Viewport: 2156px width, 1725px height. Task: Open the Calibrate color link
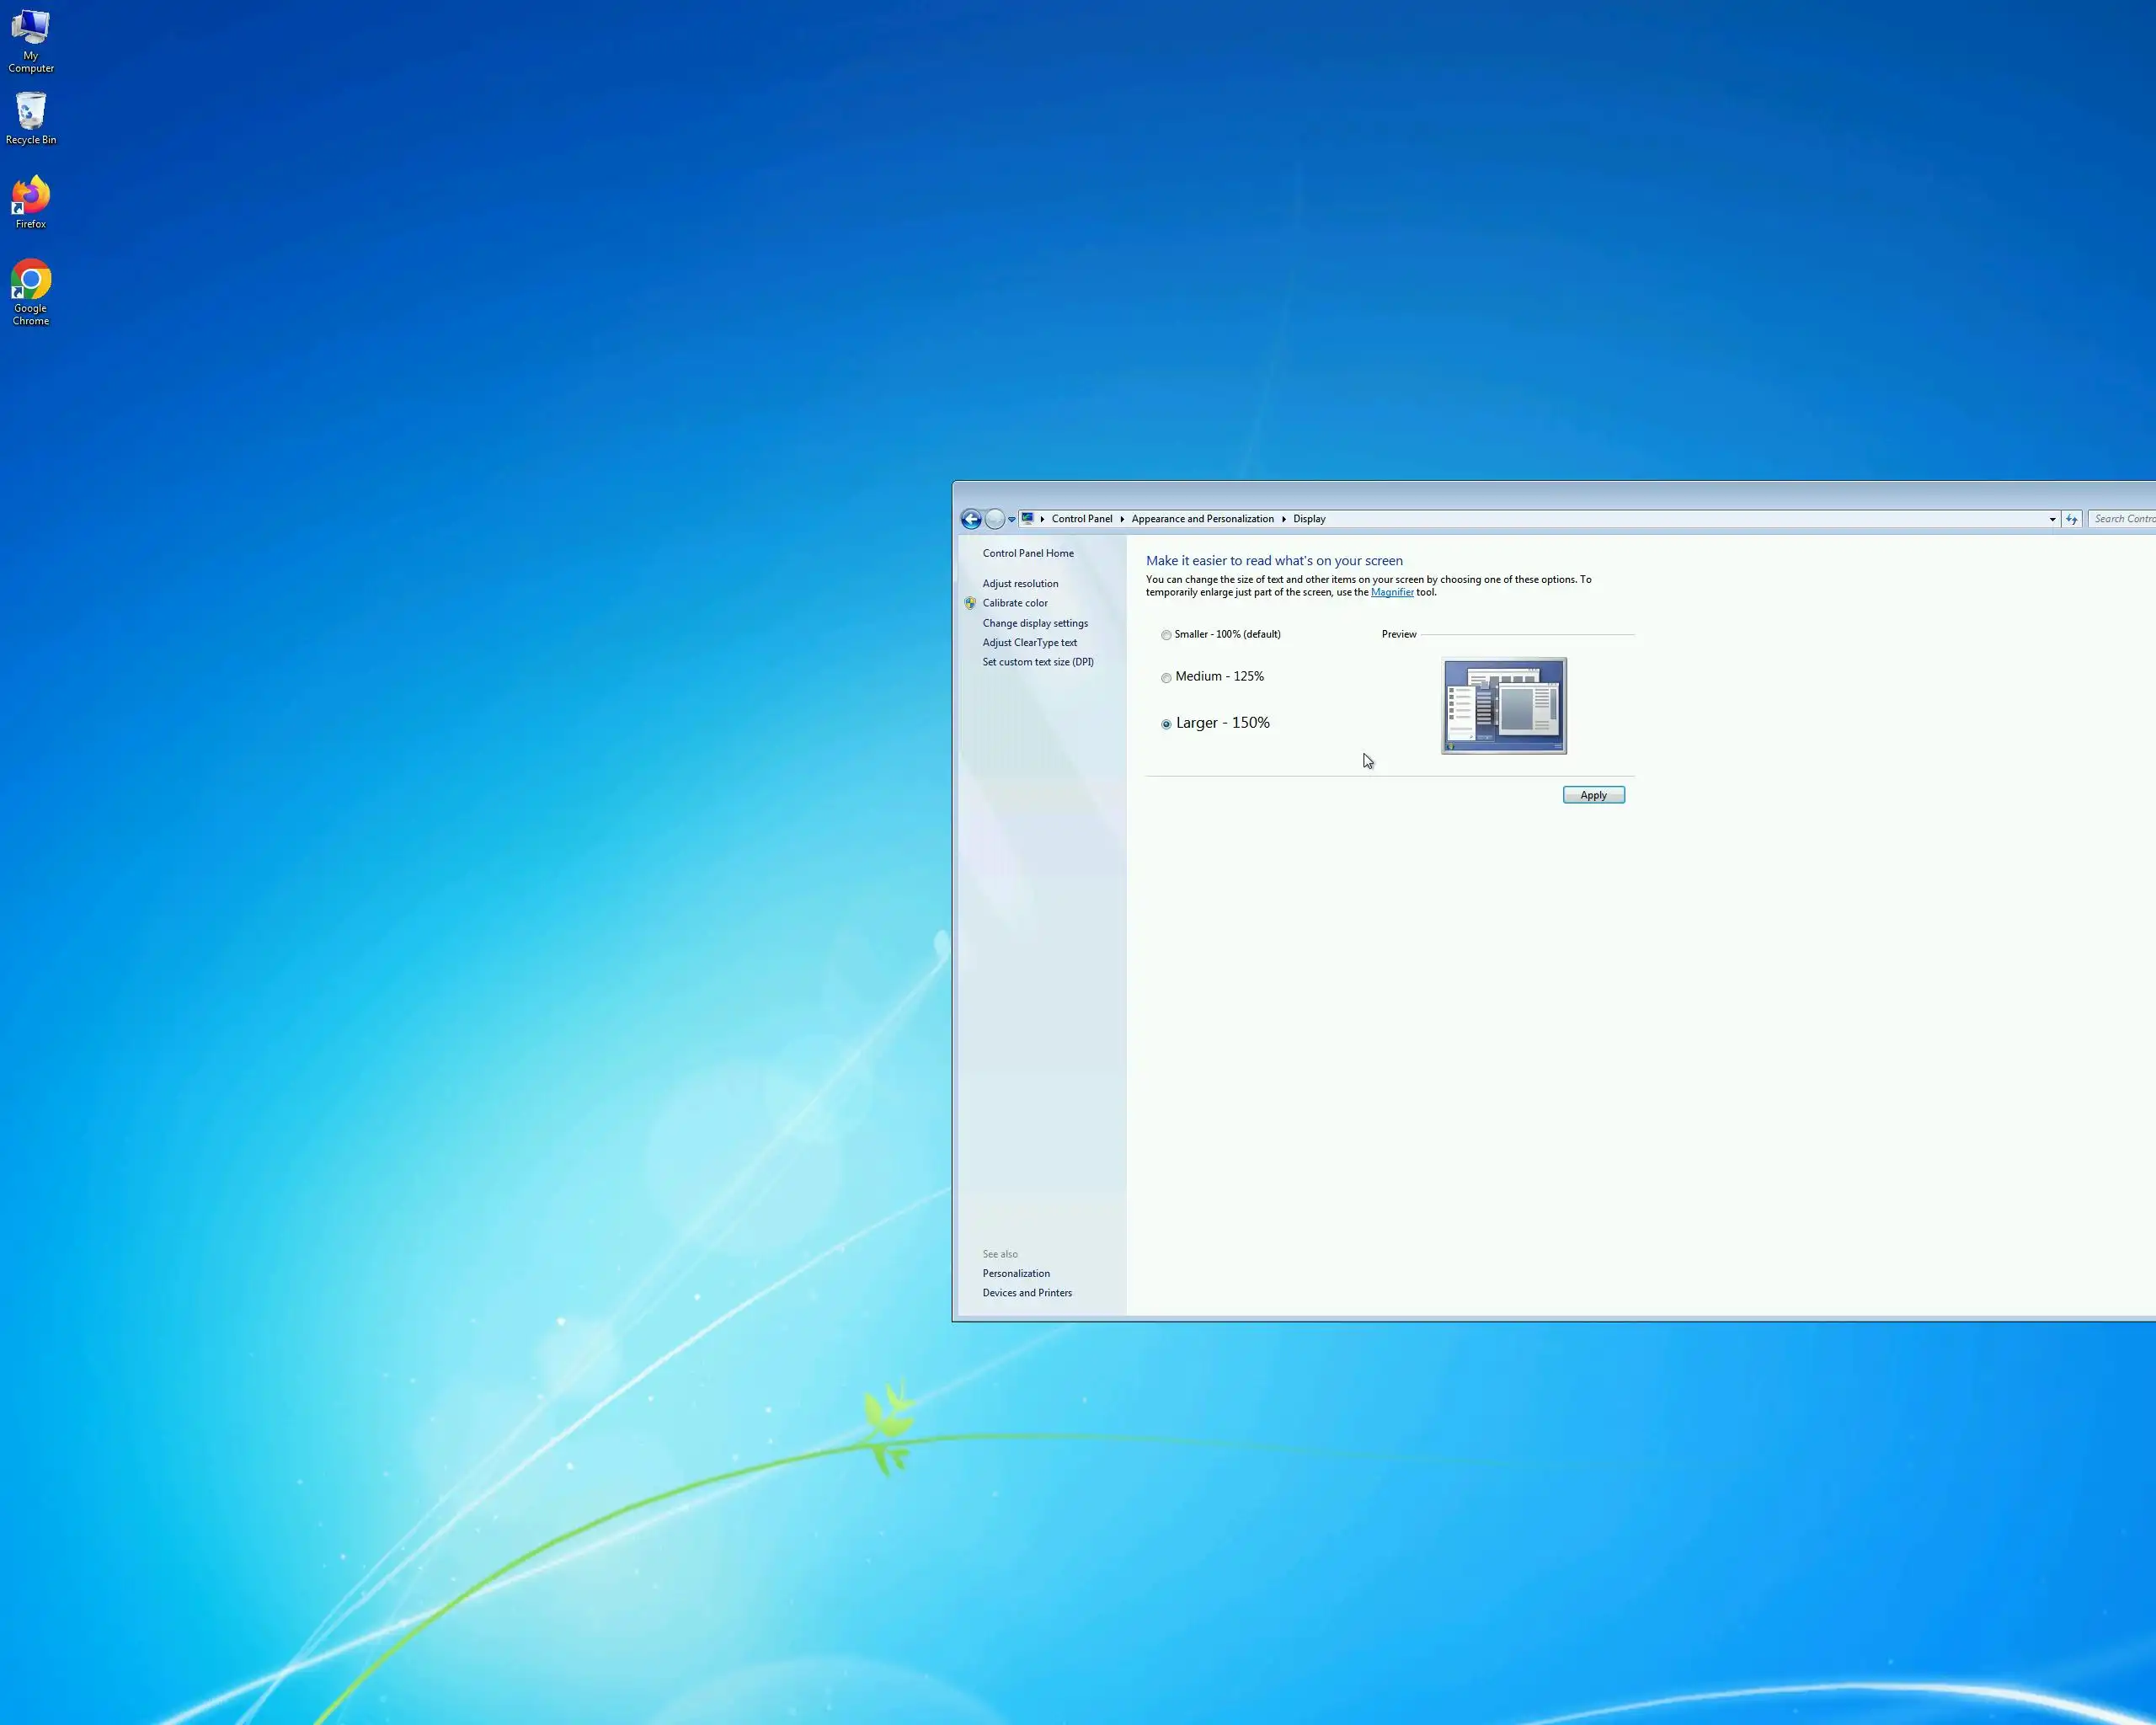click(x=1014, y=603)
